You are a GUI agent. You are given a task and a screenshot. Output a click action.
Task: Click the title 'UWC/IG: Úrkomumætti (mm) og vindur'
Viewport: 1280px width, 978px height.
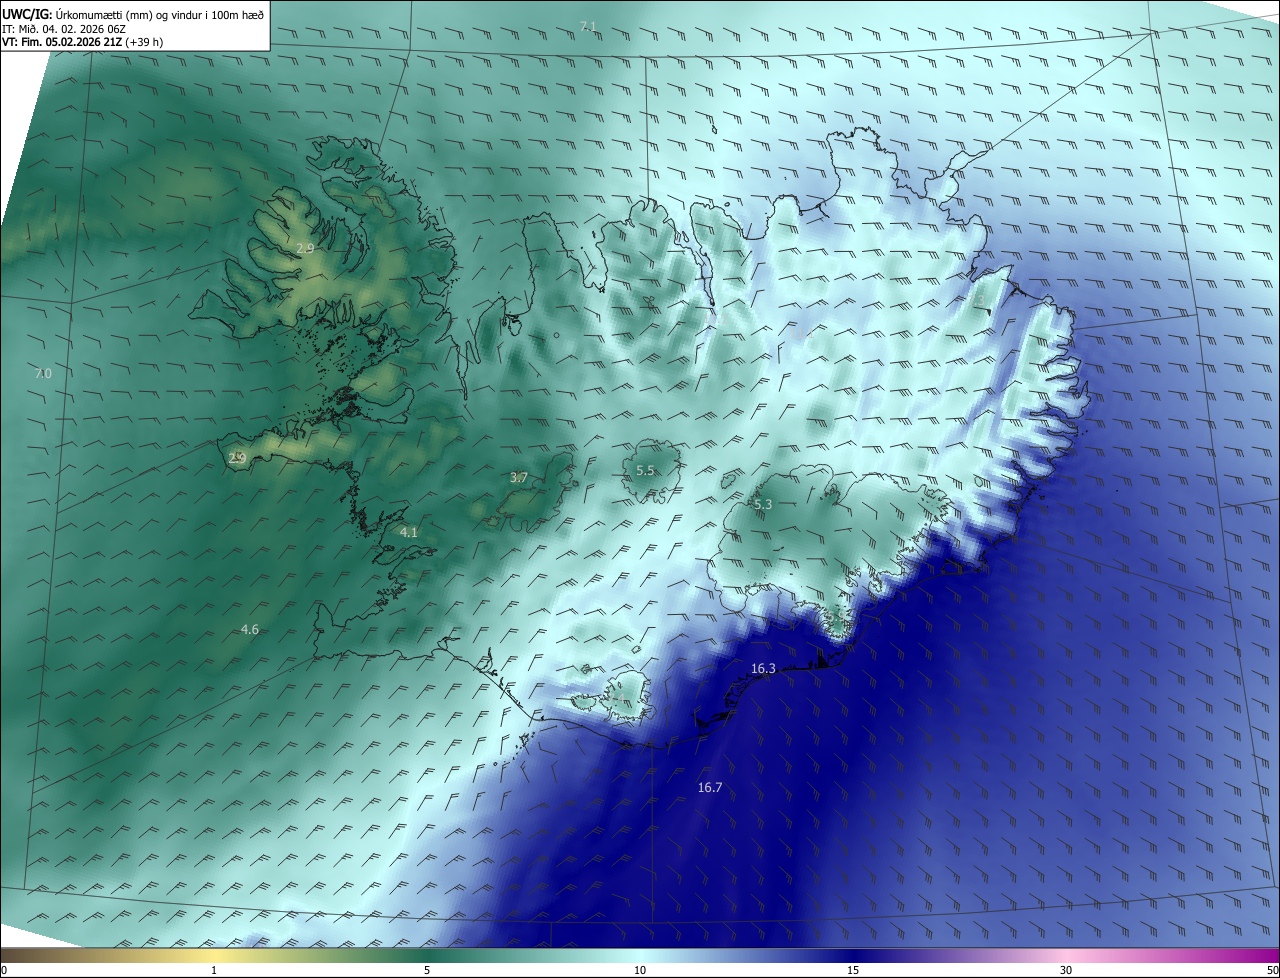pyautogui.click(x=133, y=14)
